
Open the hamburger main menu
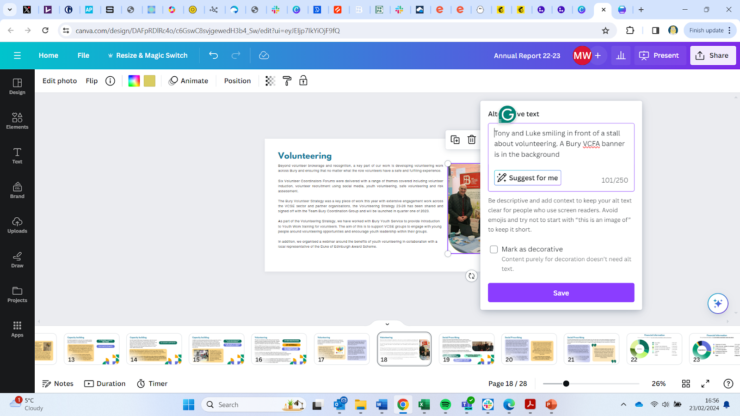coord(17,55)
